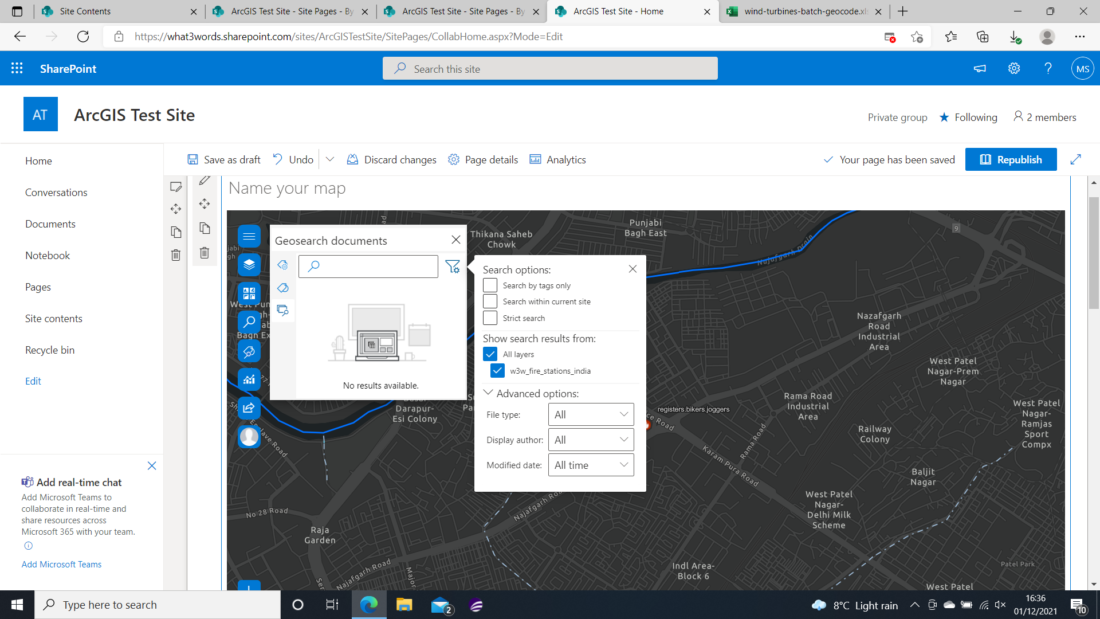
Task: Expand page to full screen arrow icon
Action: (x=1075, y=160)
